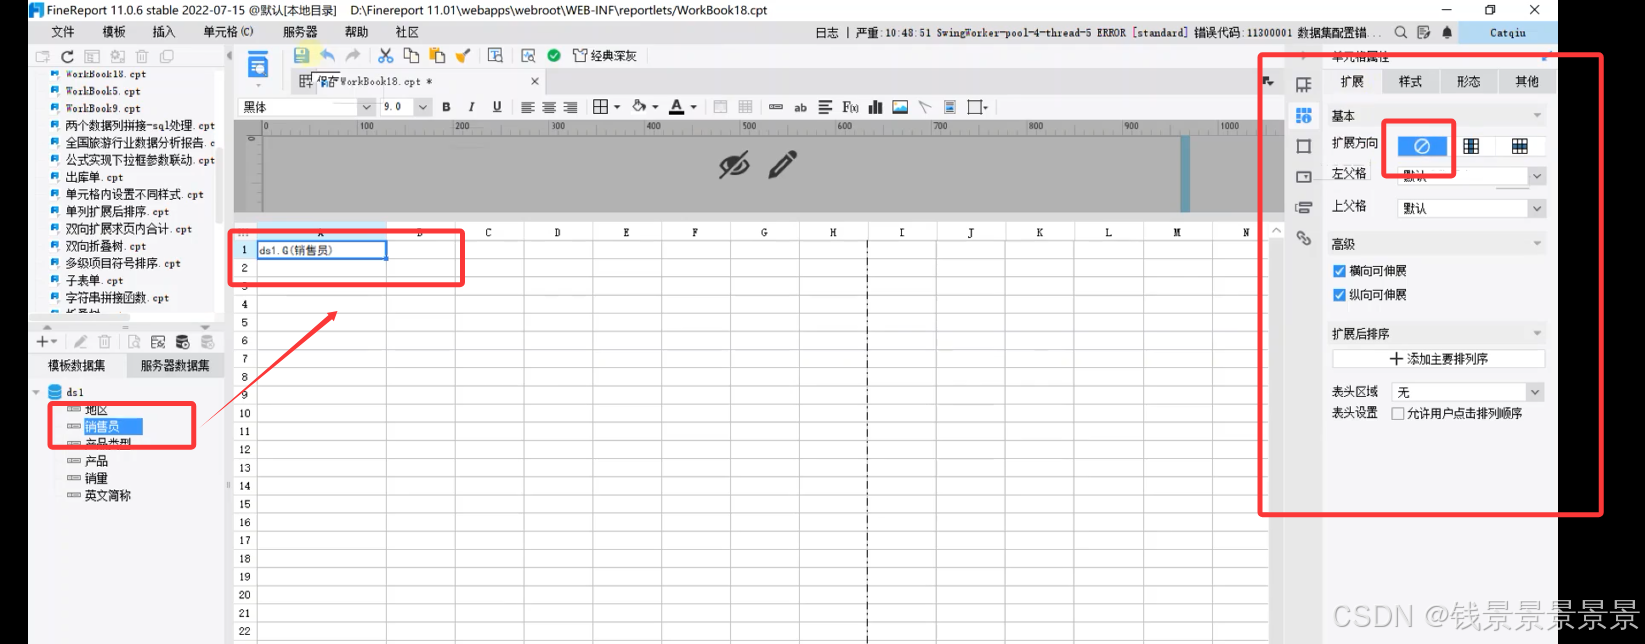
Task: Open the hyperlink panel chain icon
Action: [x=1303, y=238]
